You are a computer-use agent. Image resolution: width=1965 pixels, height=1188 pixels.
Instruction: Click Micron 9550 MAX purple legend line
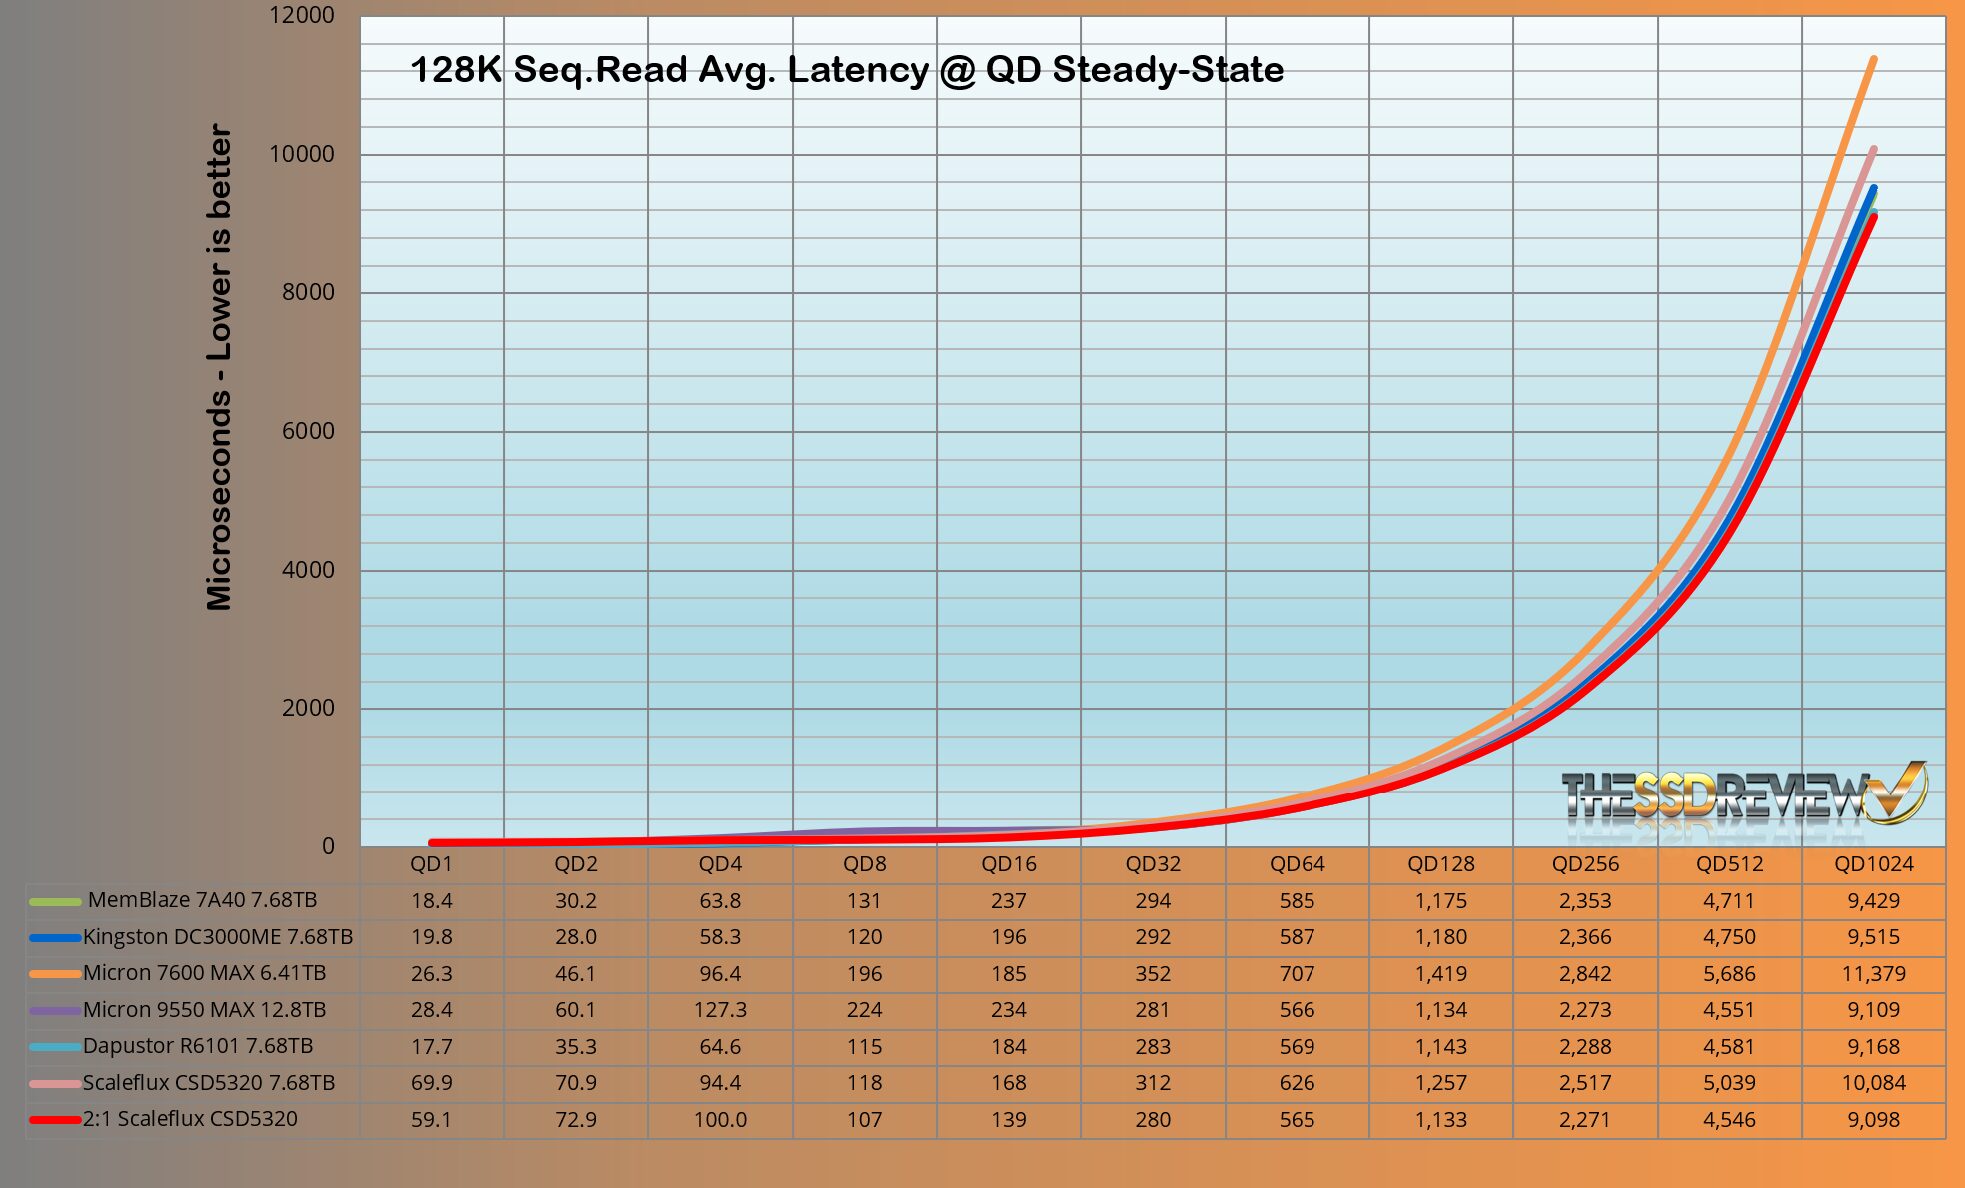tap(55, 1011)
